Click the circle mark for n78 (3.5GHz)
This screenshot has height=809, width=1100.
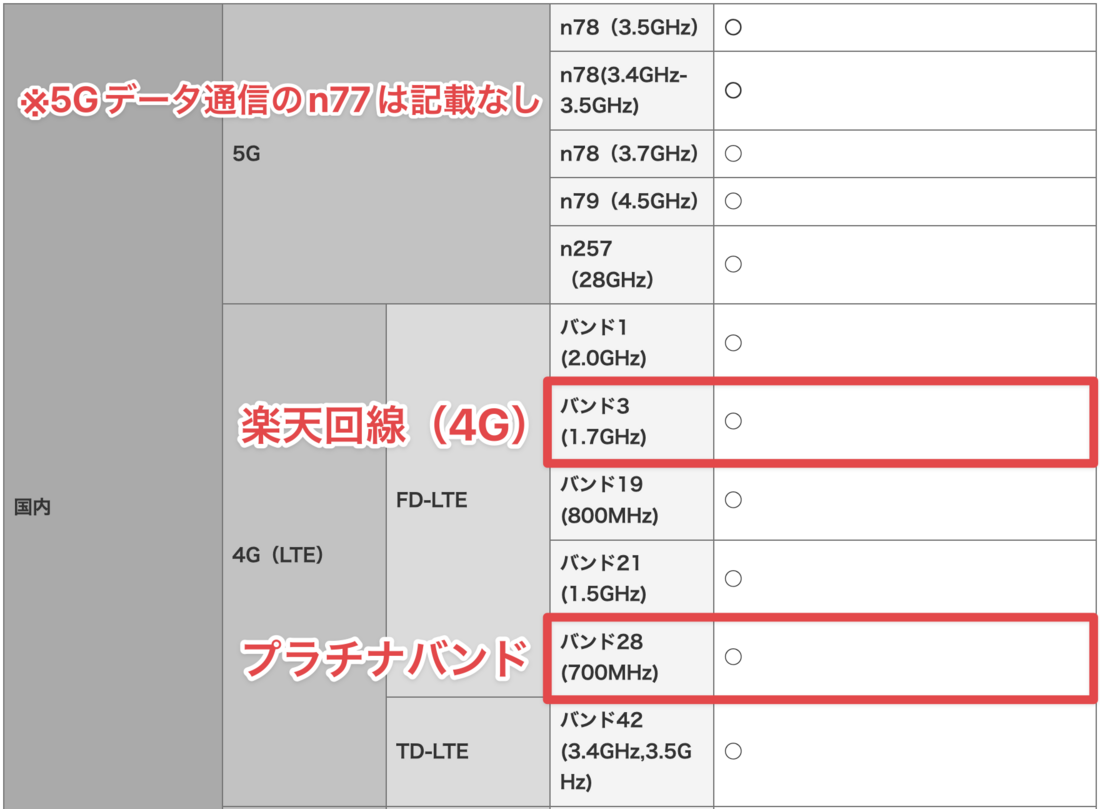tap(733, 27)
